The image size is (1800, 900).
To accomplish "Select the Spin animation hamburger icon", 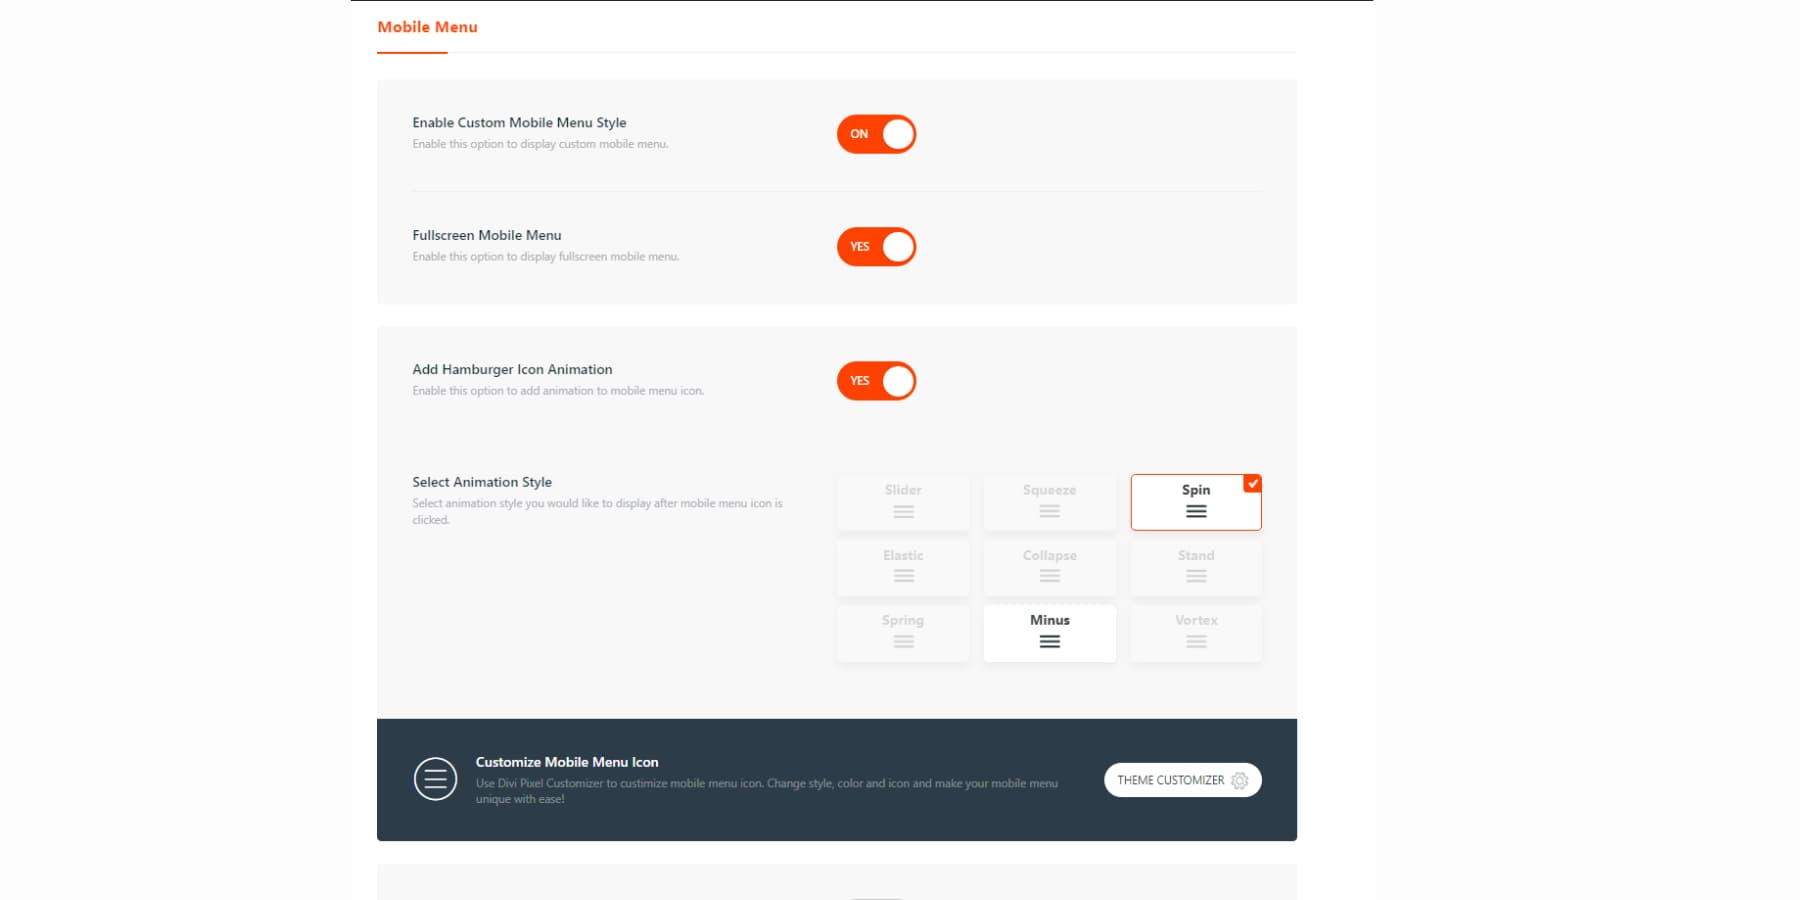I will click(1195, 510).
